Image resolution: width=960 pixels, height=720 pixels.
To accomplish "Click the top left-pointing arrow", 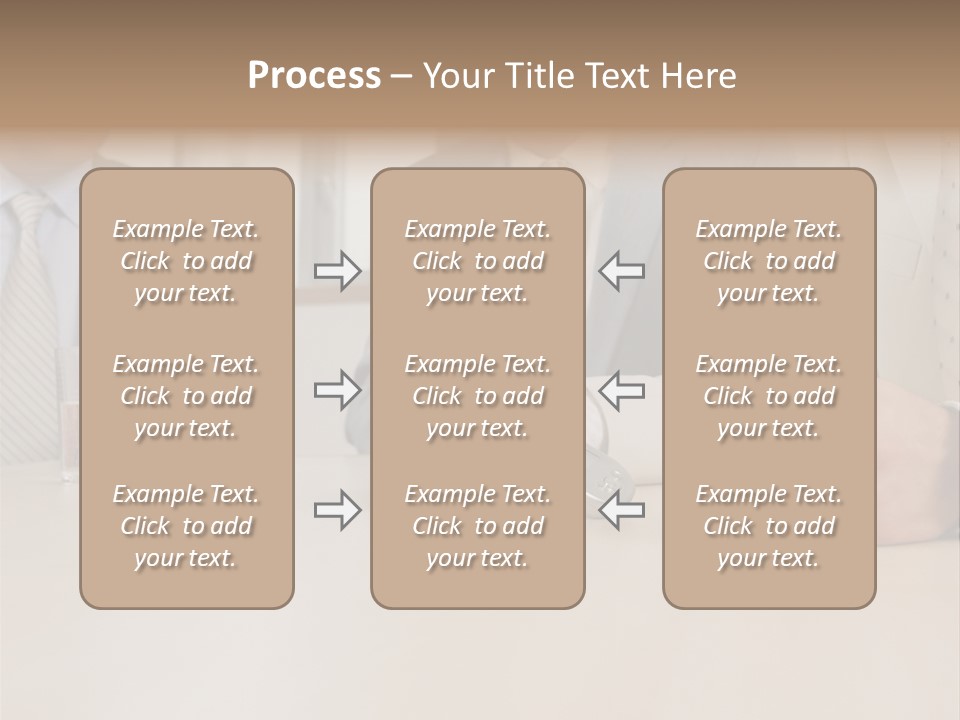I will (x=621, y=271).
